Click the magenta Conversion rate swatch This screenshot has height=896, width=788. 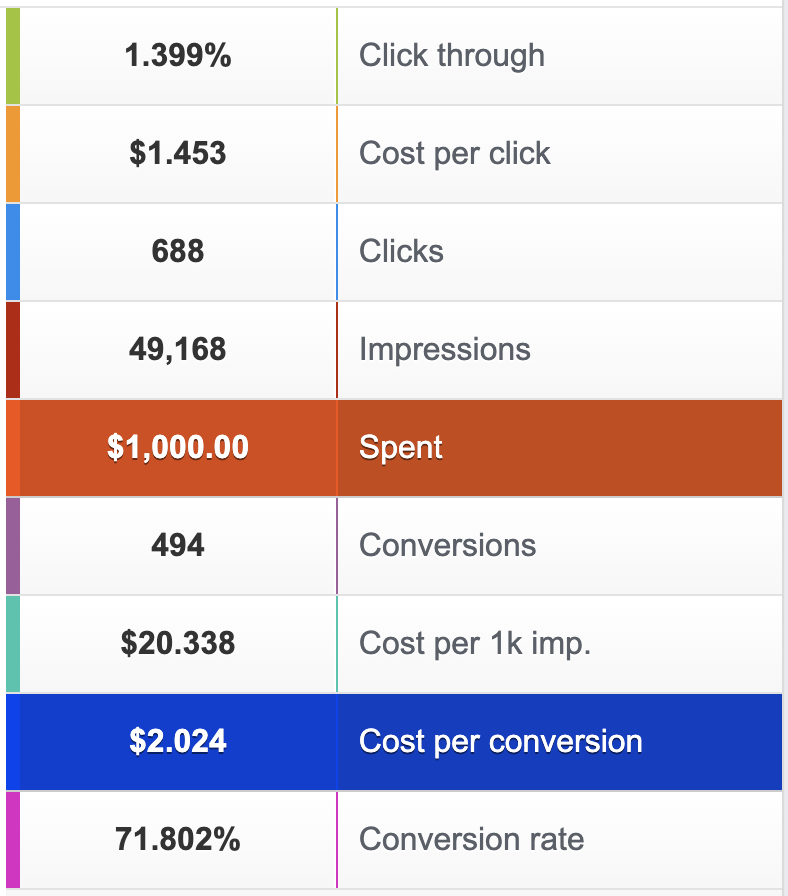coord(13,840)
